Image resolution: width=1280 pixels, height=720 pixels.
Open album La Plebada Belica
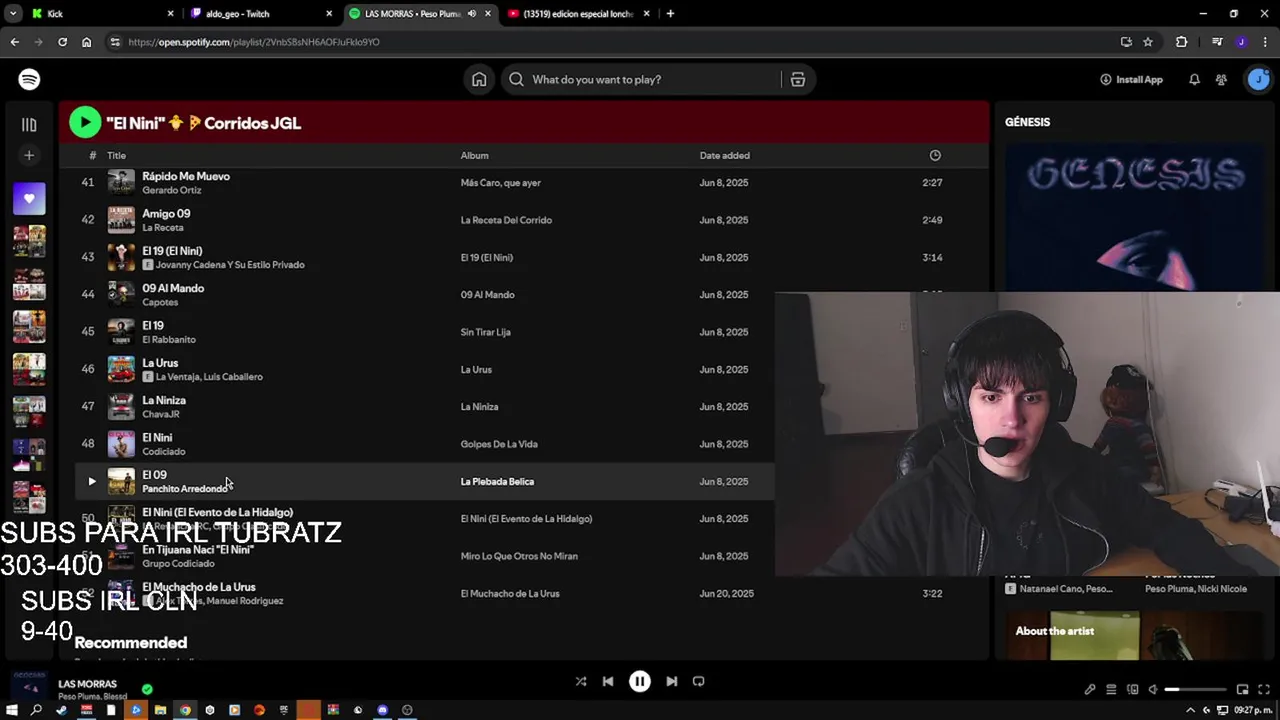(497, 481)
